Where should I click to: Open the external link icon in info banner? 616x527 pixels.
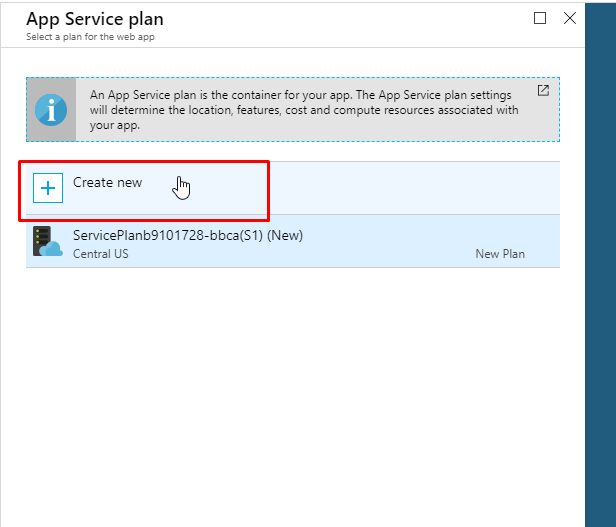point(543,91)
